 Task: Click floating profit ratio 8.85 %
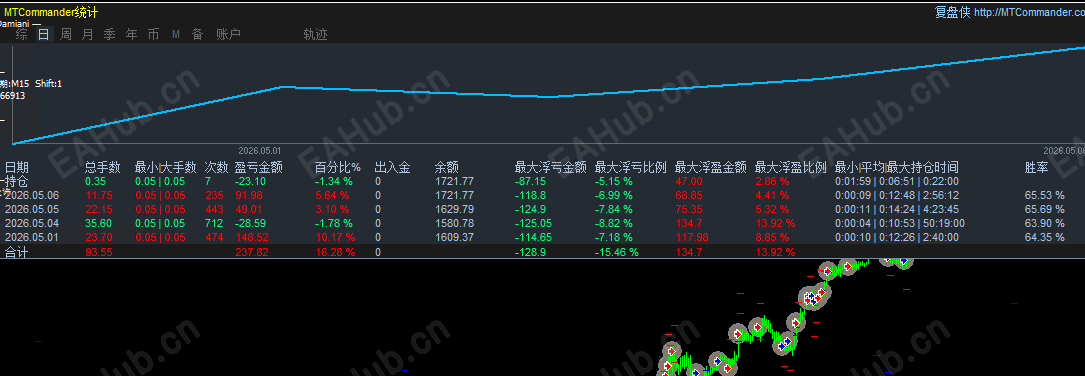tap(773, 237)
